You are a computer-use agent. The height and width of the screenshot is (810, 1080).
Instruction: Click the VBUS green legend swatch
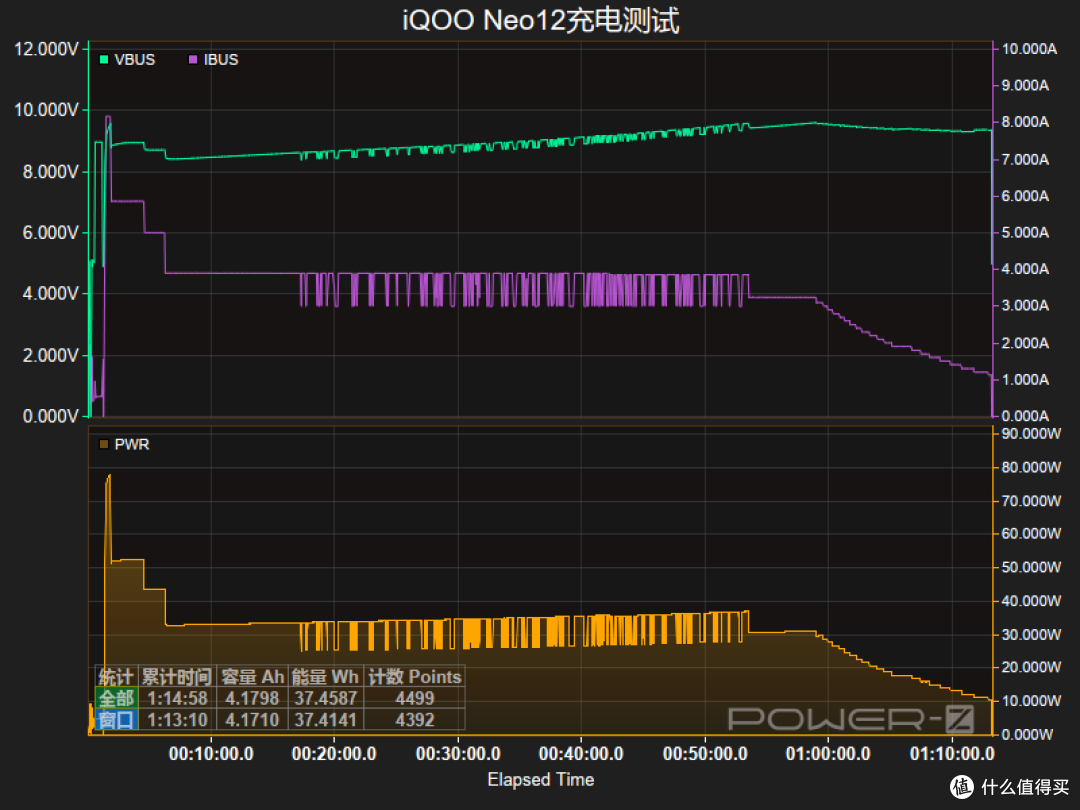click(104, 60)
